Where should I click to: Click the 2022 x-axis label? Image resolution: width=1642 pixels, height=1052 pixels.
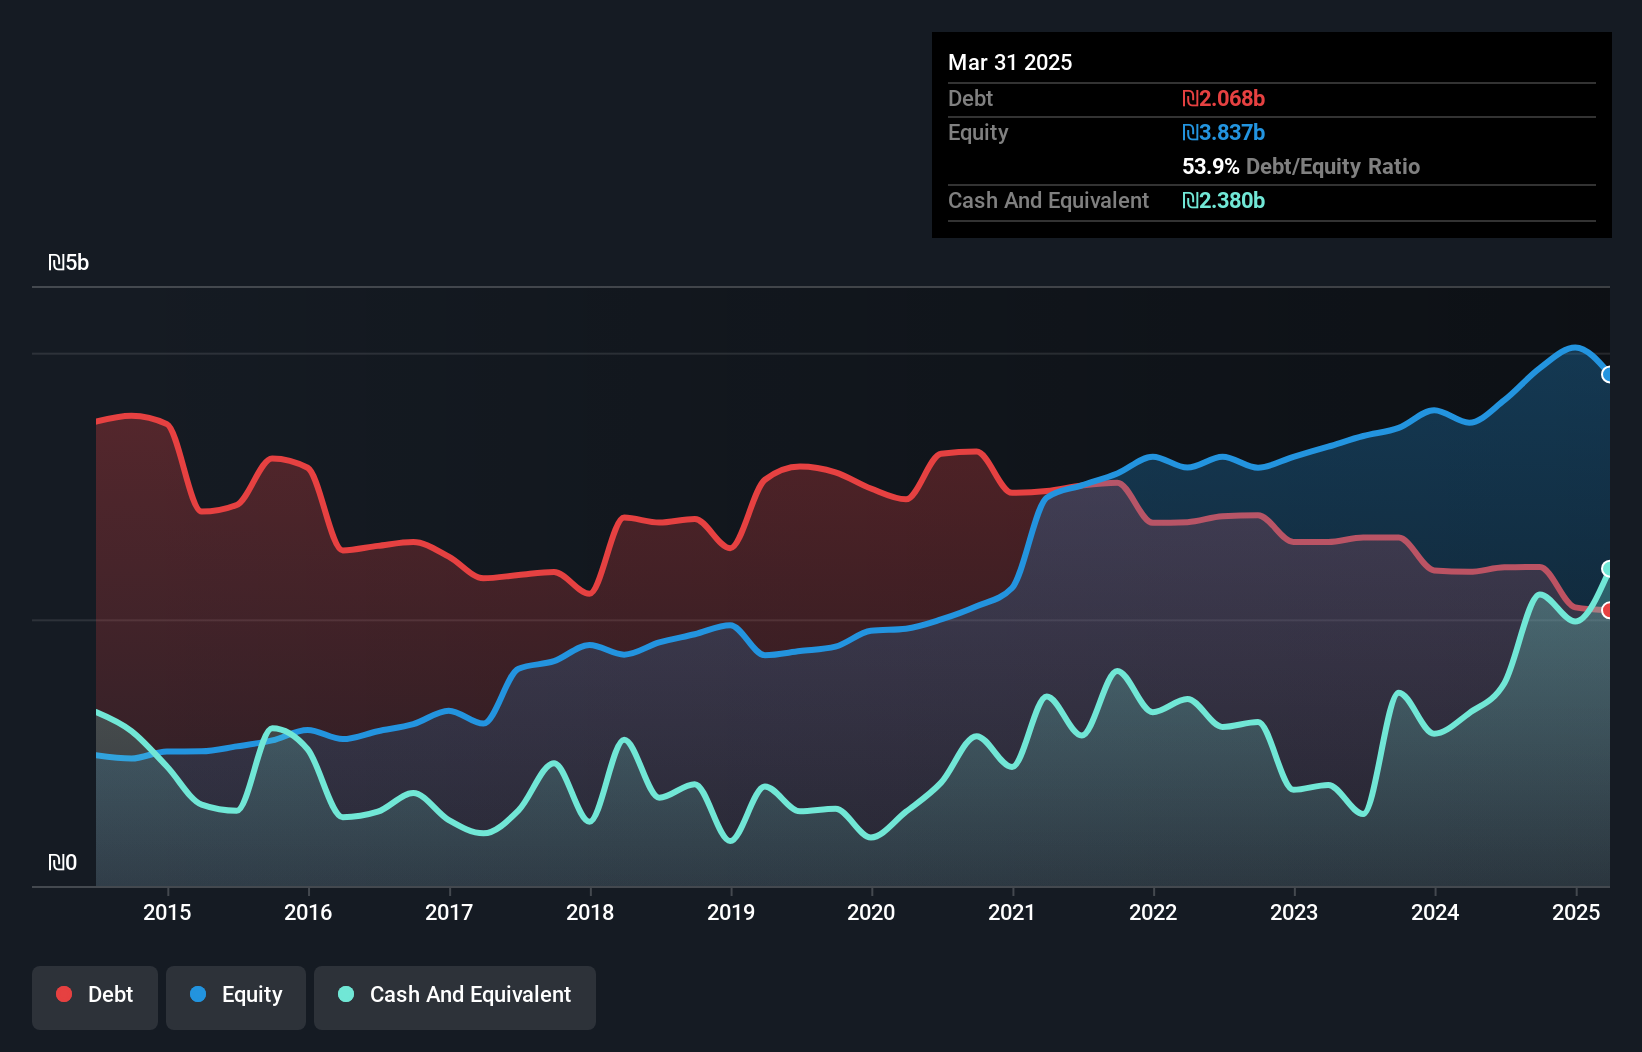tap(1153, 912)
